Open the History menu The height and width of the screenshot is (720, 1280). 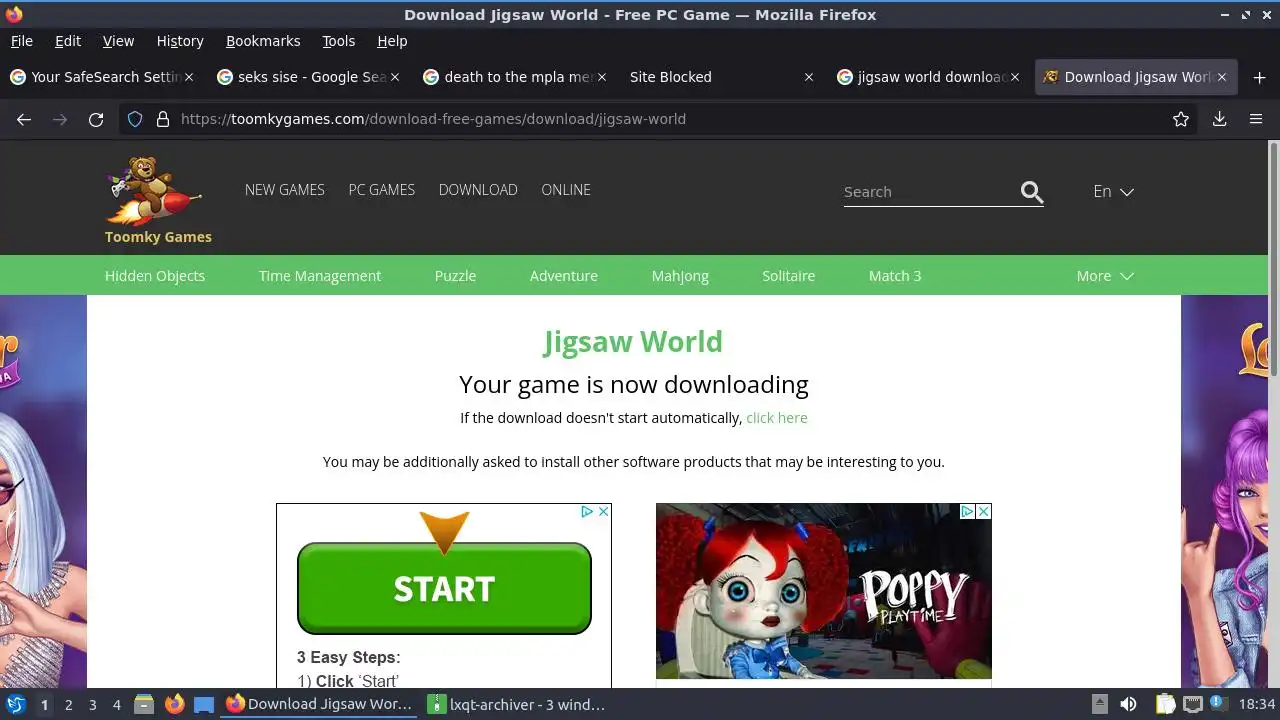(180, 41)
